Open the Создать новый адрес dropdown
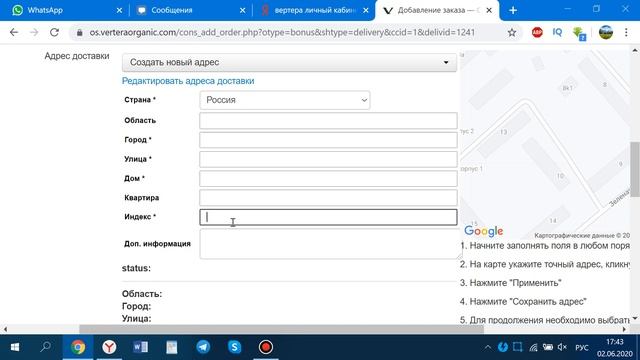 click(289, 62)
